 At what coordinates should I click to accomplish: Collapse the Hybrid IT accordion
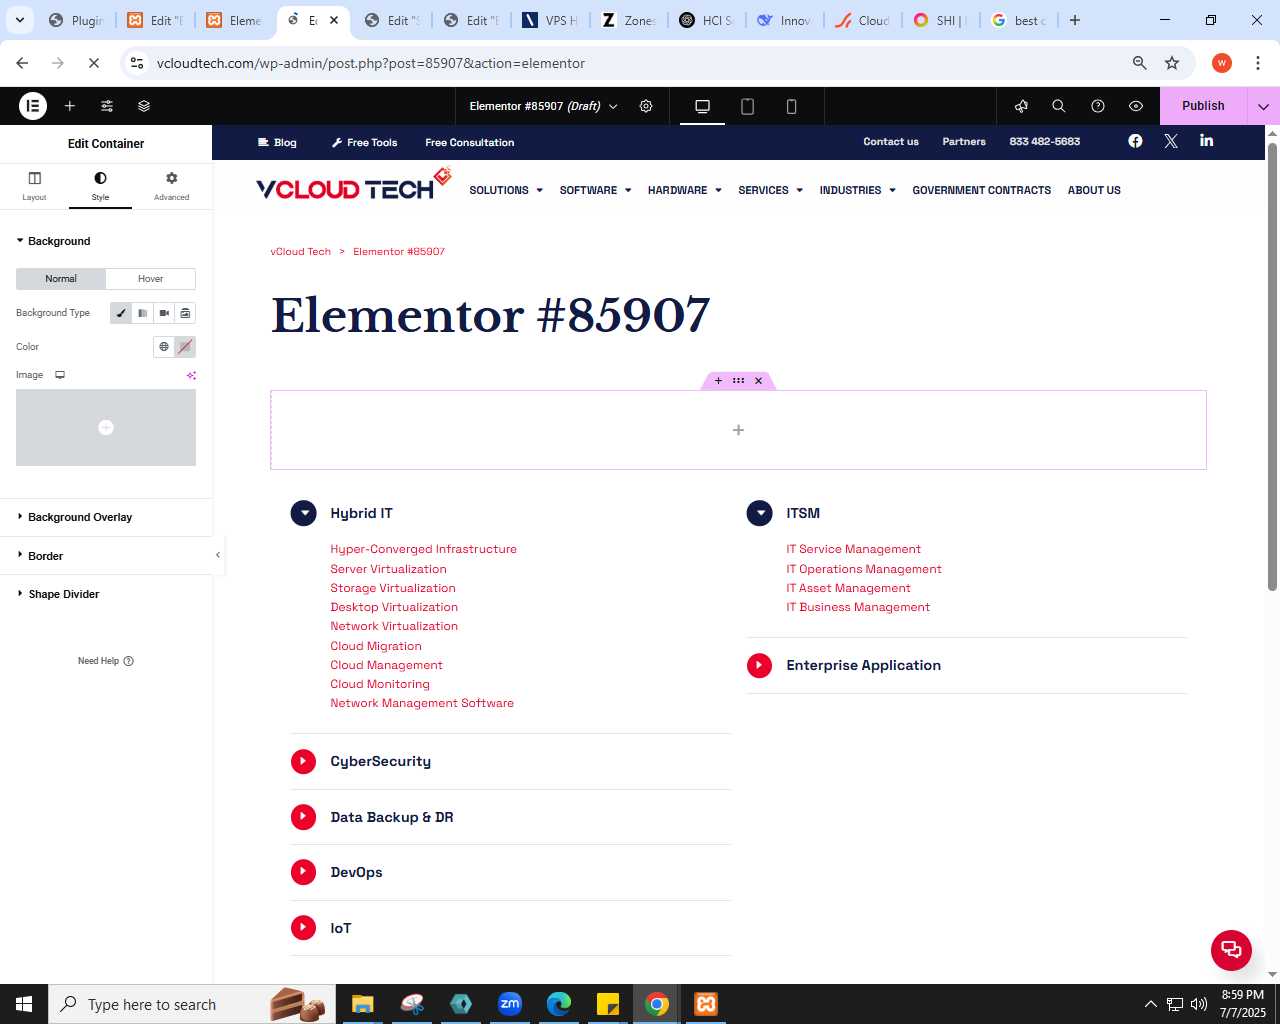[303, 513]
